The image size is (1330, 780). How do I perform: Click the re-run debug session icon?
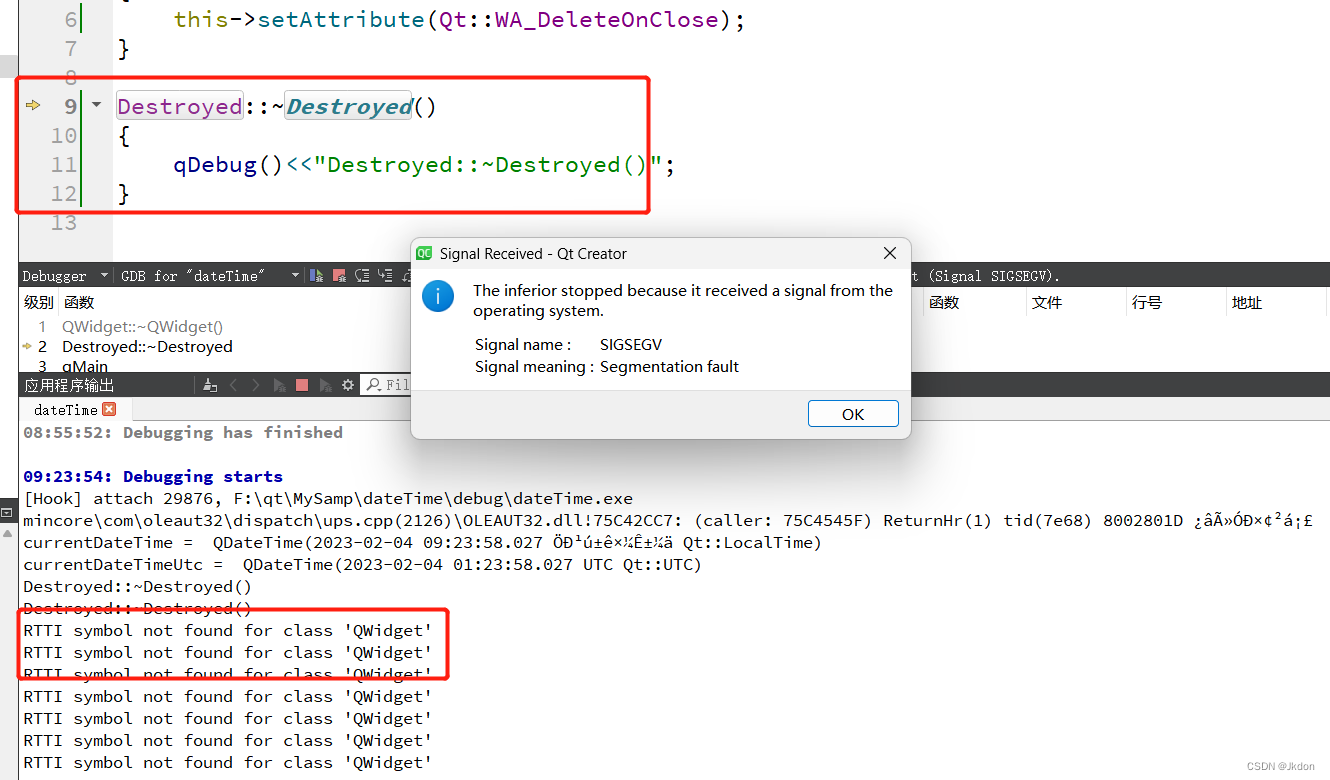pyautogui.click(x=326, y=384)
